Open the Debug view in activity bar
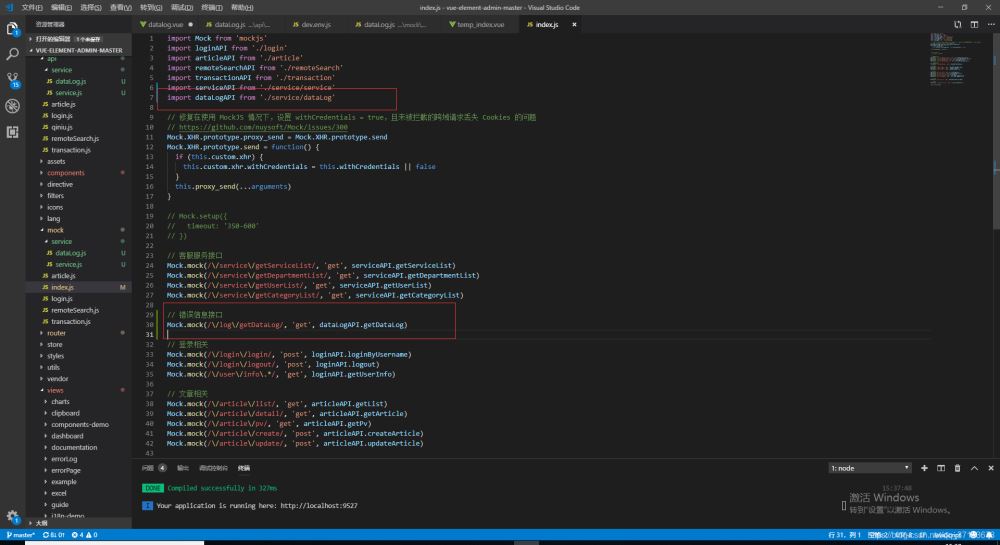This screenshot has height=545, width=1000. [13, 105]
